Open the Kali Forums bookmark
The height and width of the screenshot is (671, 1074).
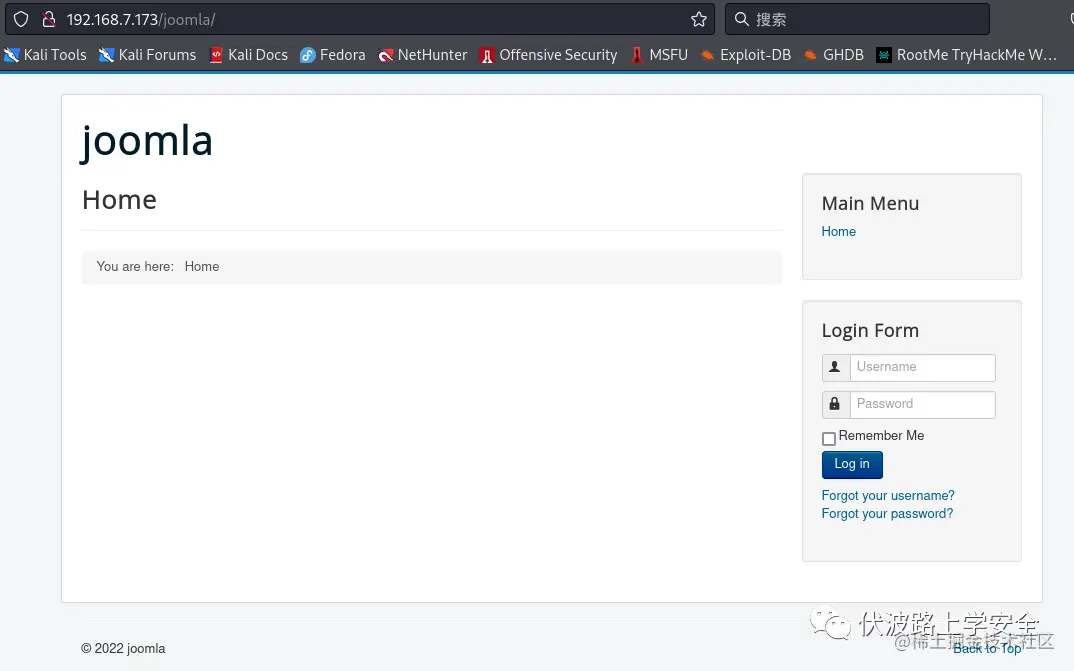(147, 55)
